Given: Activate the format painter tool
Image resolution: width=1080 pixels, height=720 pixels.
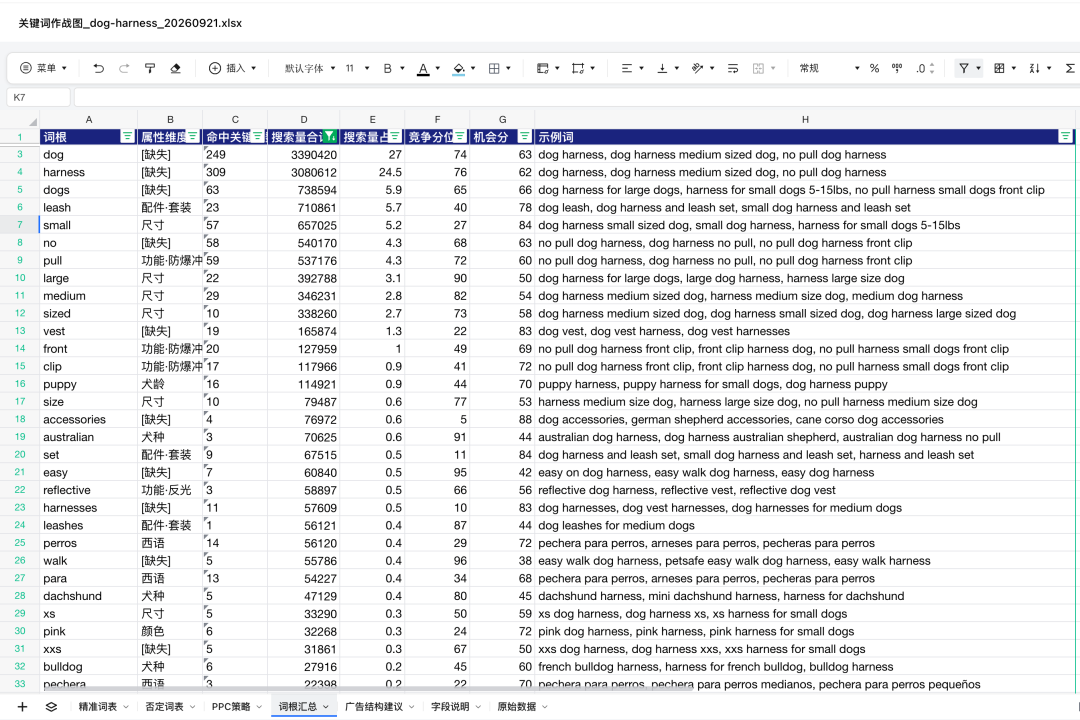Looking at the screenshot, I should coord(149,68).
